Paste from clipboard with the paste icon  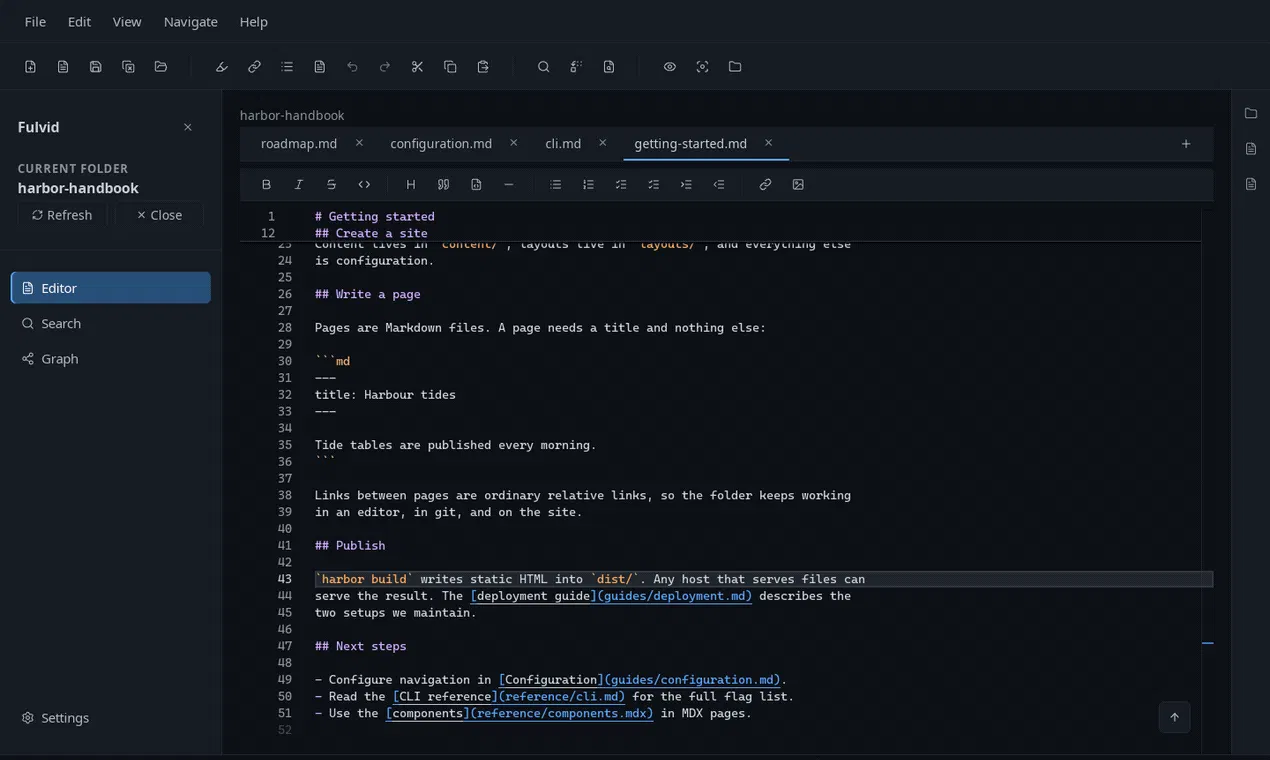(x=483, y=67)
